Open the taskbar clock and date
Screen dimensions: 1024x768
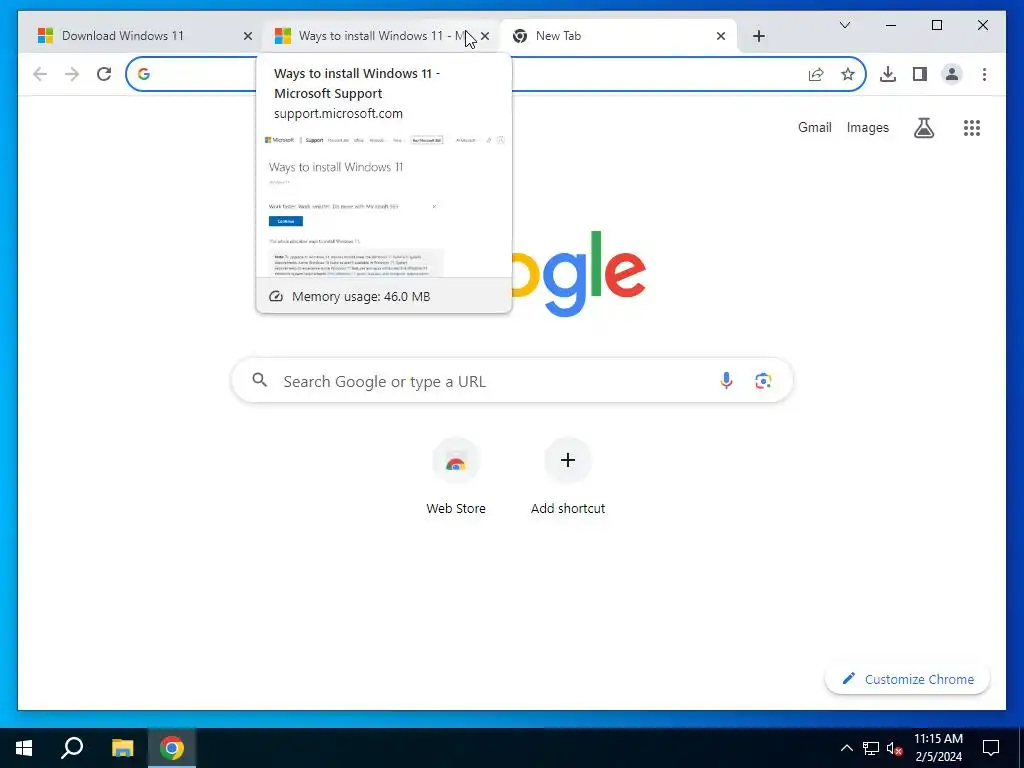click(x=938, y=748)
